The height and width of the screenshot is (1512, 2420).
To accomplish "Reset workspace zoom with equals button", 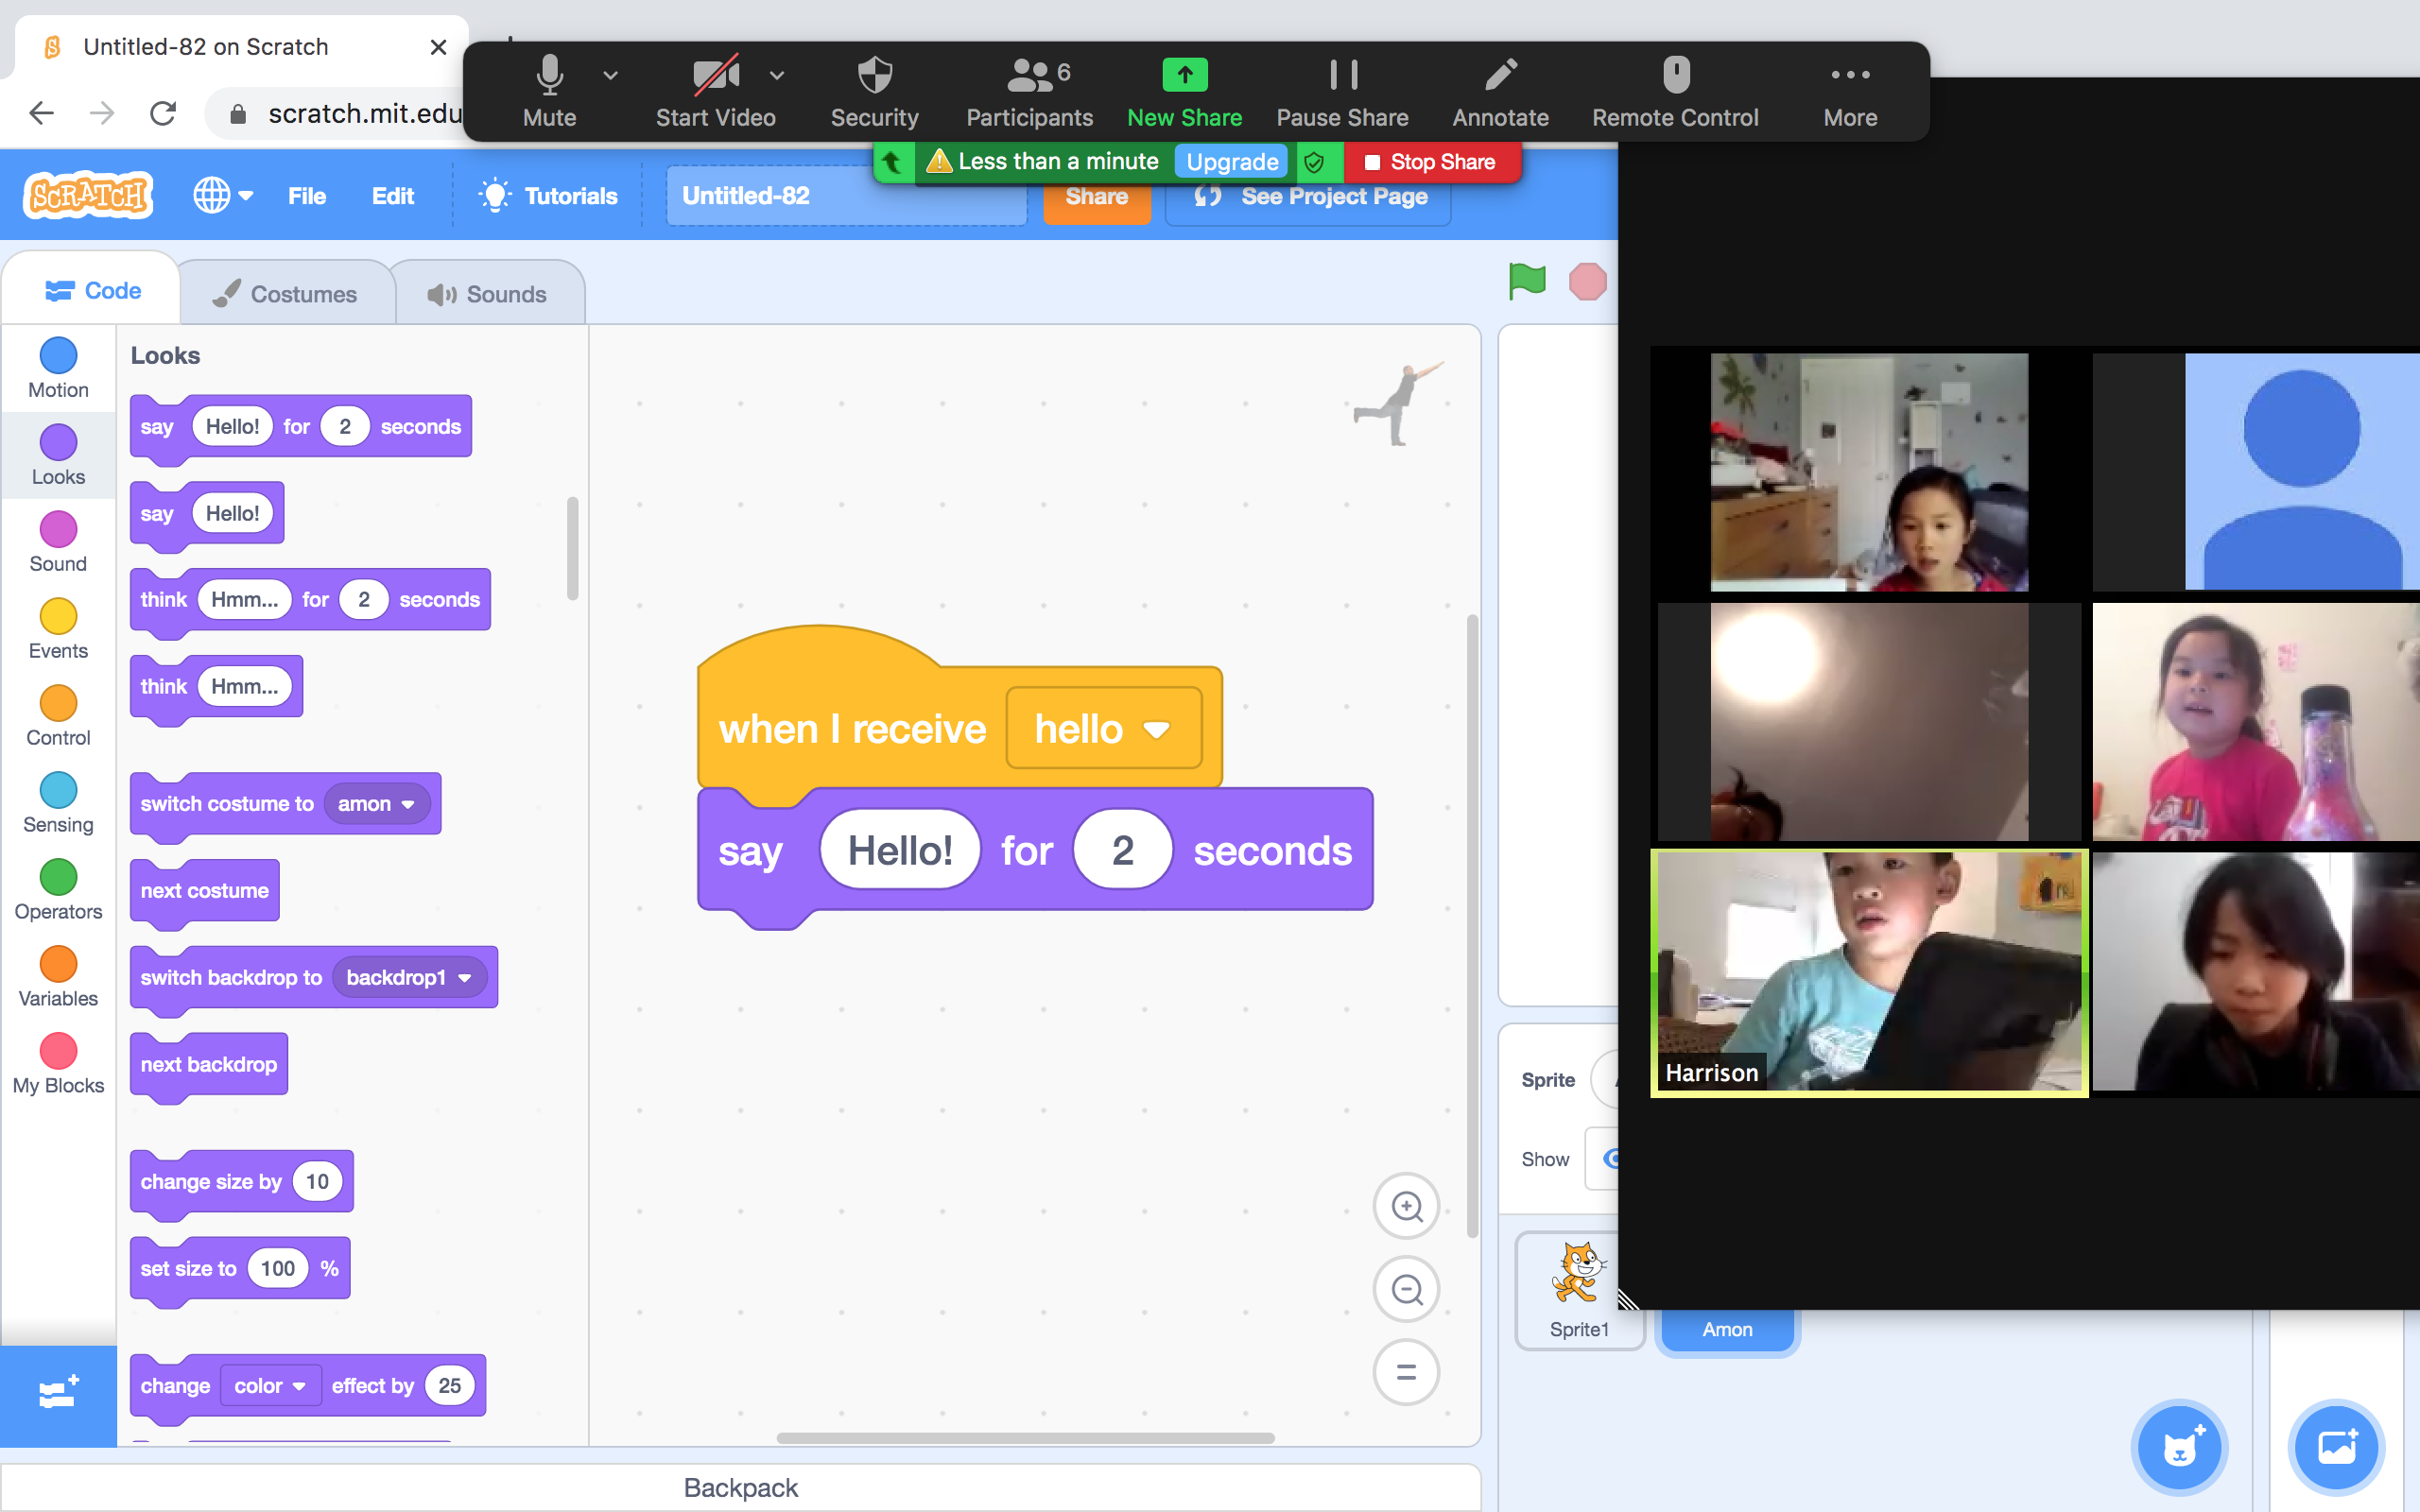I will [1406, 1373].
